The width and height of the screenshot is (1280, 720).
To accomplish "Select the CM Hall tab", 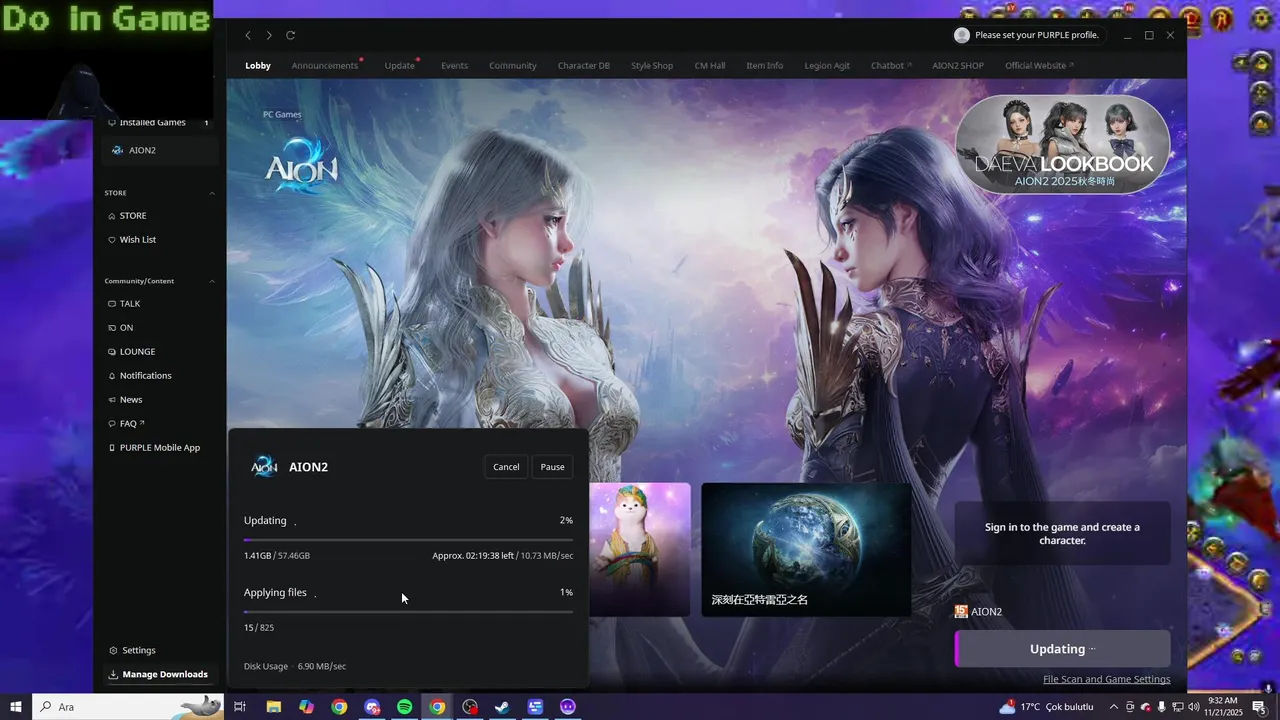I will click(710, 66).
